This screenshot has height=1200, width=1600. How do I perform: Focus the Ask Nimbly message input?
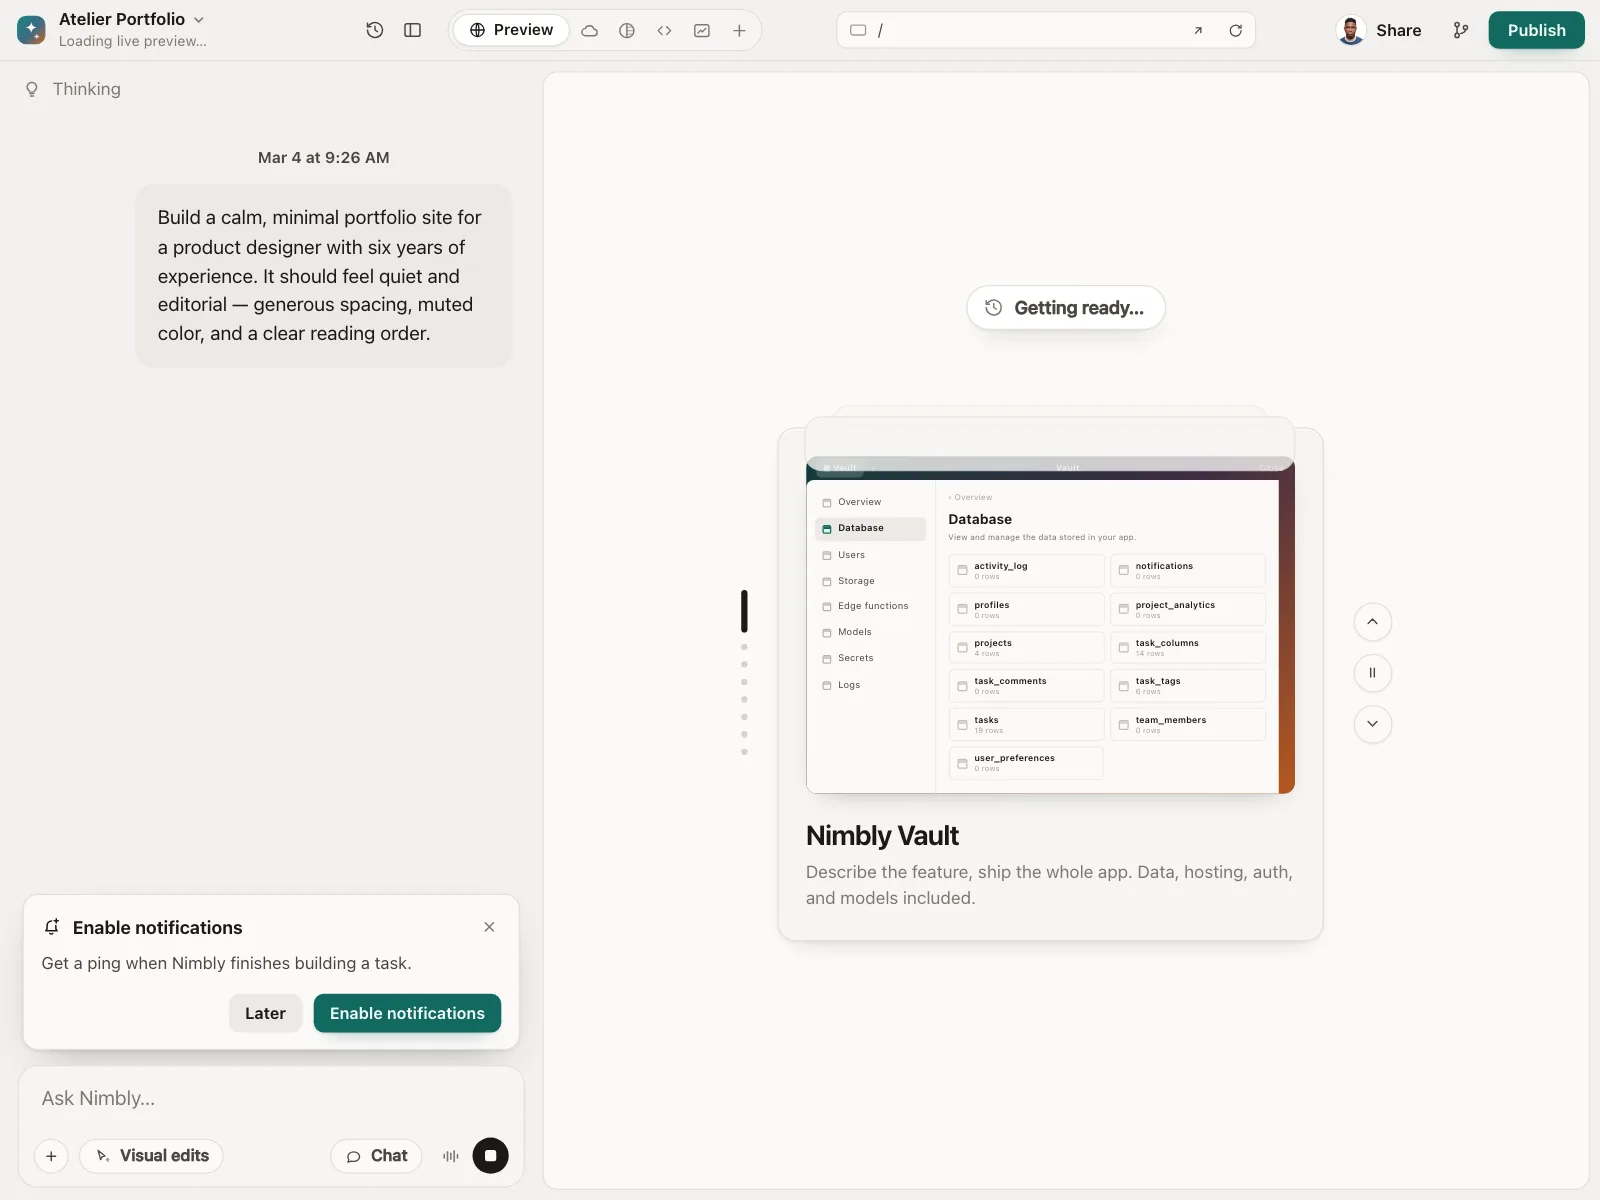(271, 1098)
